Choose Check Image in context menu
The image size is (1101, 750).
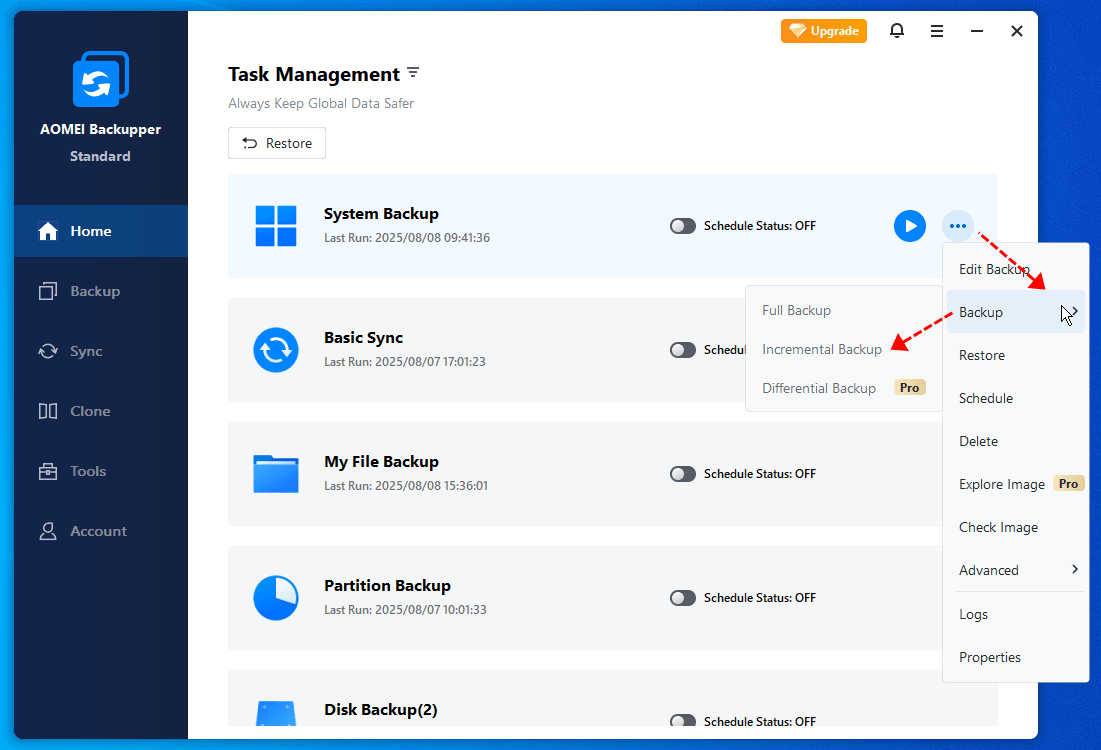[998, 527]
